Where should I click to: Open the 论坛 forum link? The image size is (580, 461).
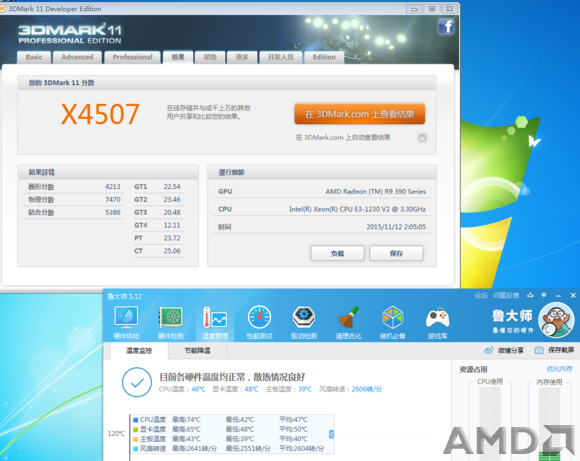481,295
